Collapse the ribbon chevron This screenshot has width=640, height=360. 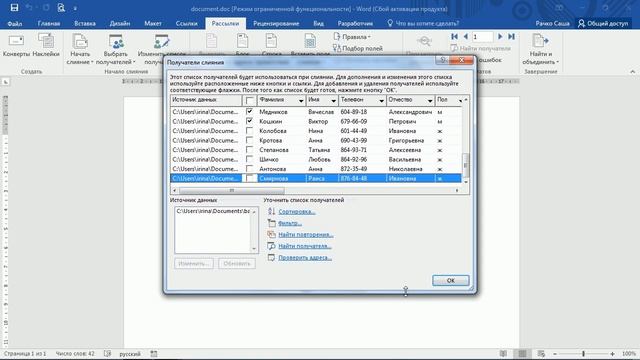coord(633,71)
